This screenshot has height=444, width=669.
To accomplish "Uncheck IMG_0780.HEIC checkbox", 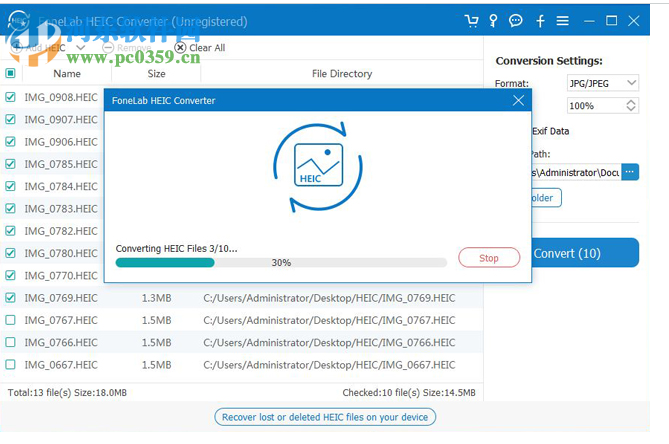I will (10, 253).
